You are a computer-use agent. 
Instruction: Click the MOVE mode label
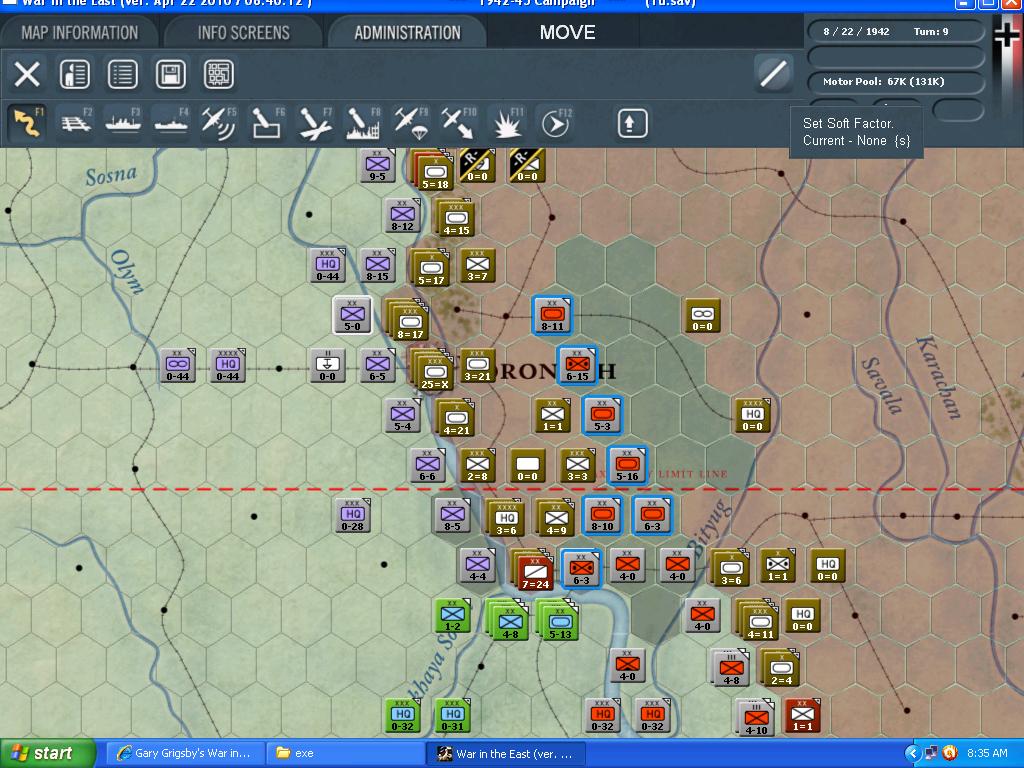tap(567, 33)
